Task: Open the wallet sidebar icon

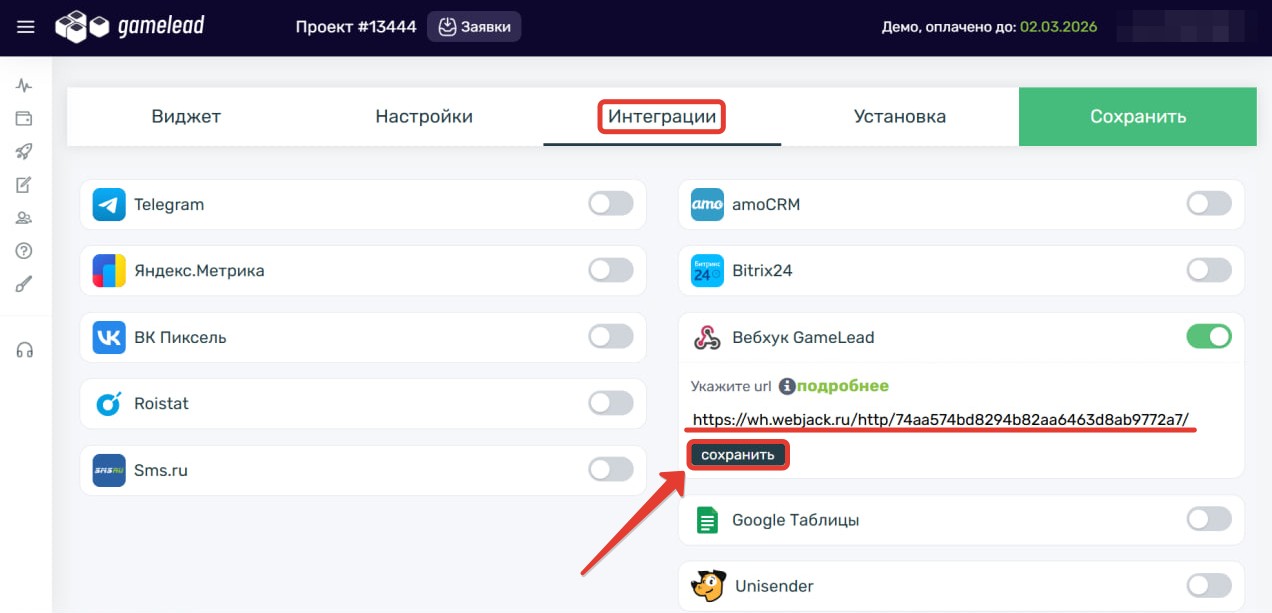Action: click(x=25, y=119)
